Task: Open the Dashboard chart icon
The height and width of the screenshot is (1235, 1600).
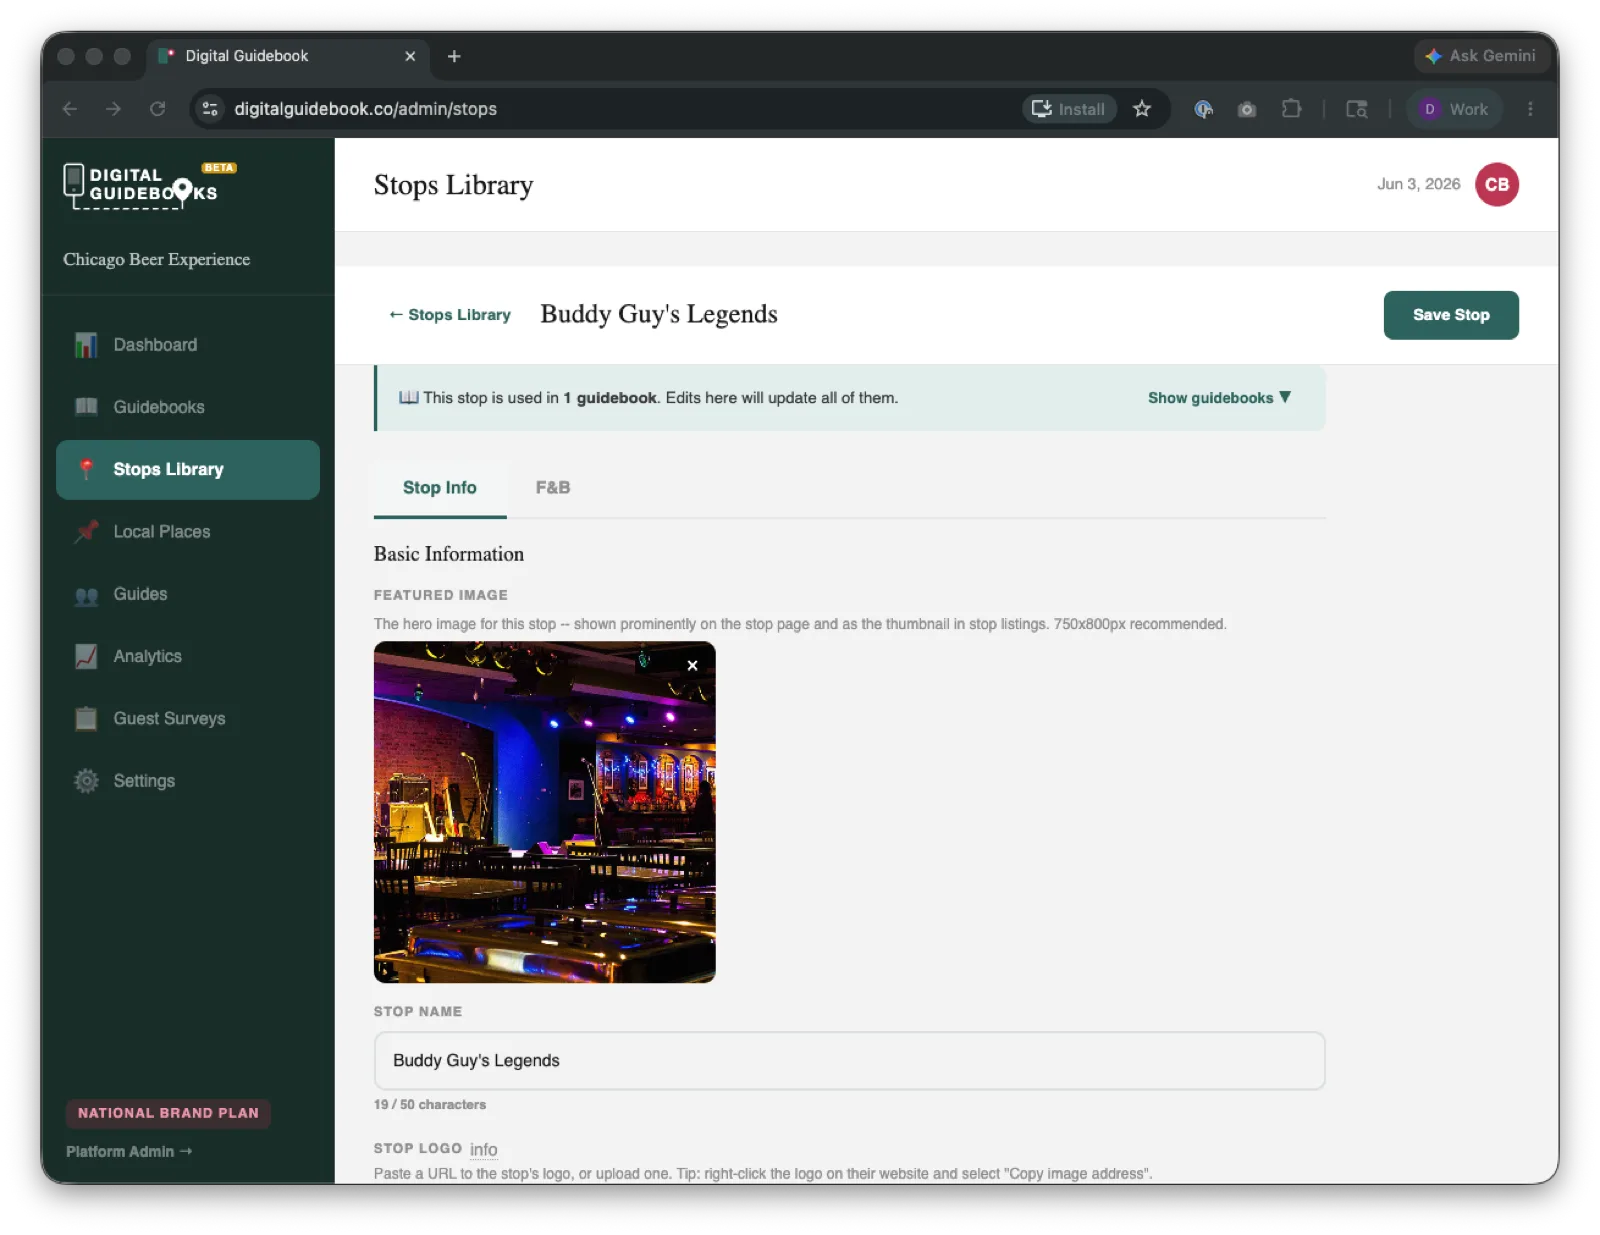Action: point(86,345)
